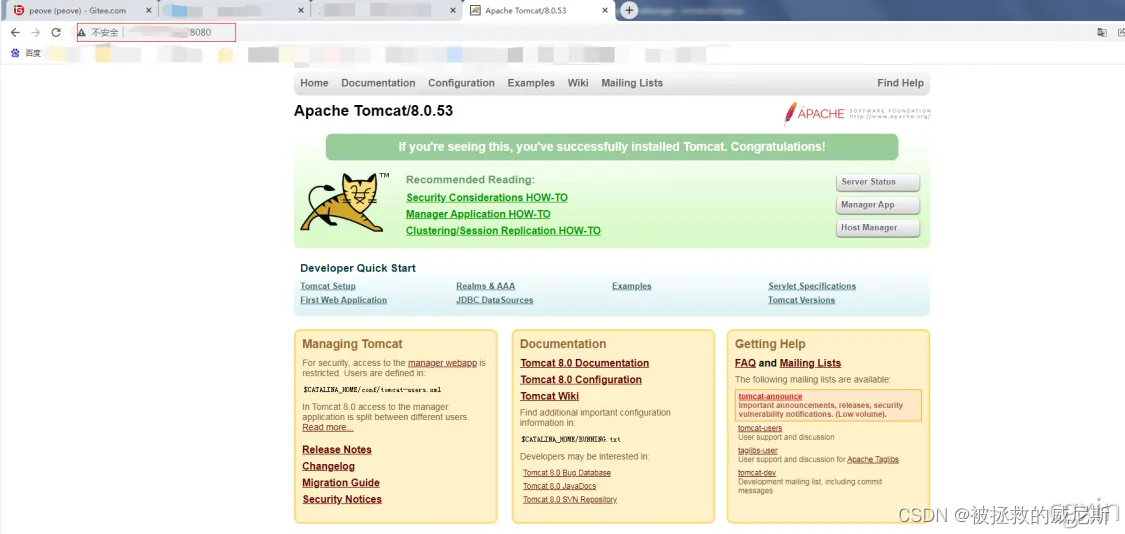Screen dimensions: 1125x534
Task: Close the Gitee peove tab
Action: [149, 11]
